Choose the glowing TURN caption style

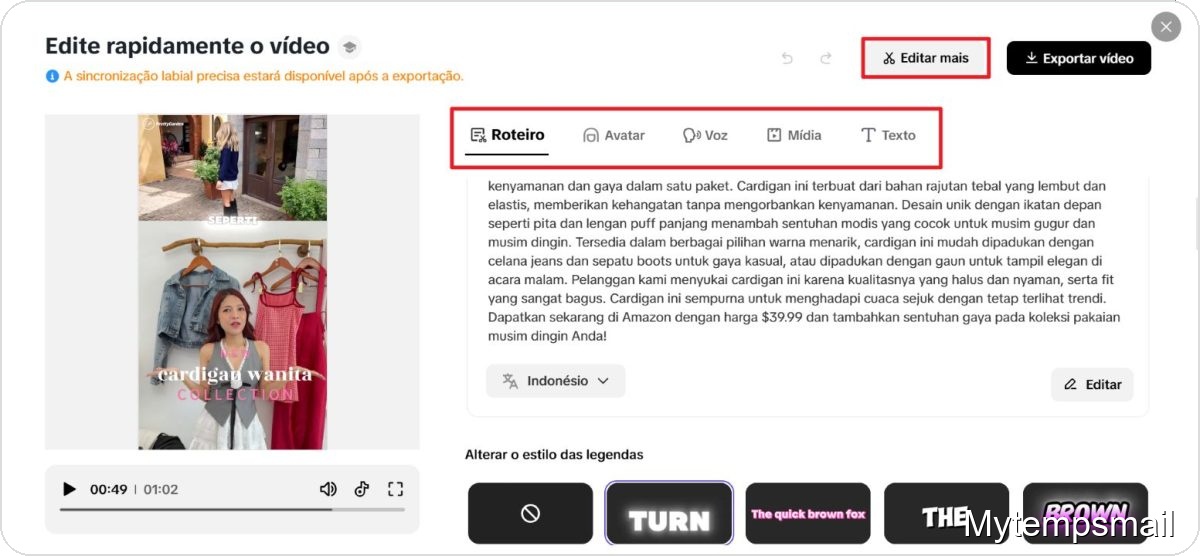[x=669, y=513]
